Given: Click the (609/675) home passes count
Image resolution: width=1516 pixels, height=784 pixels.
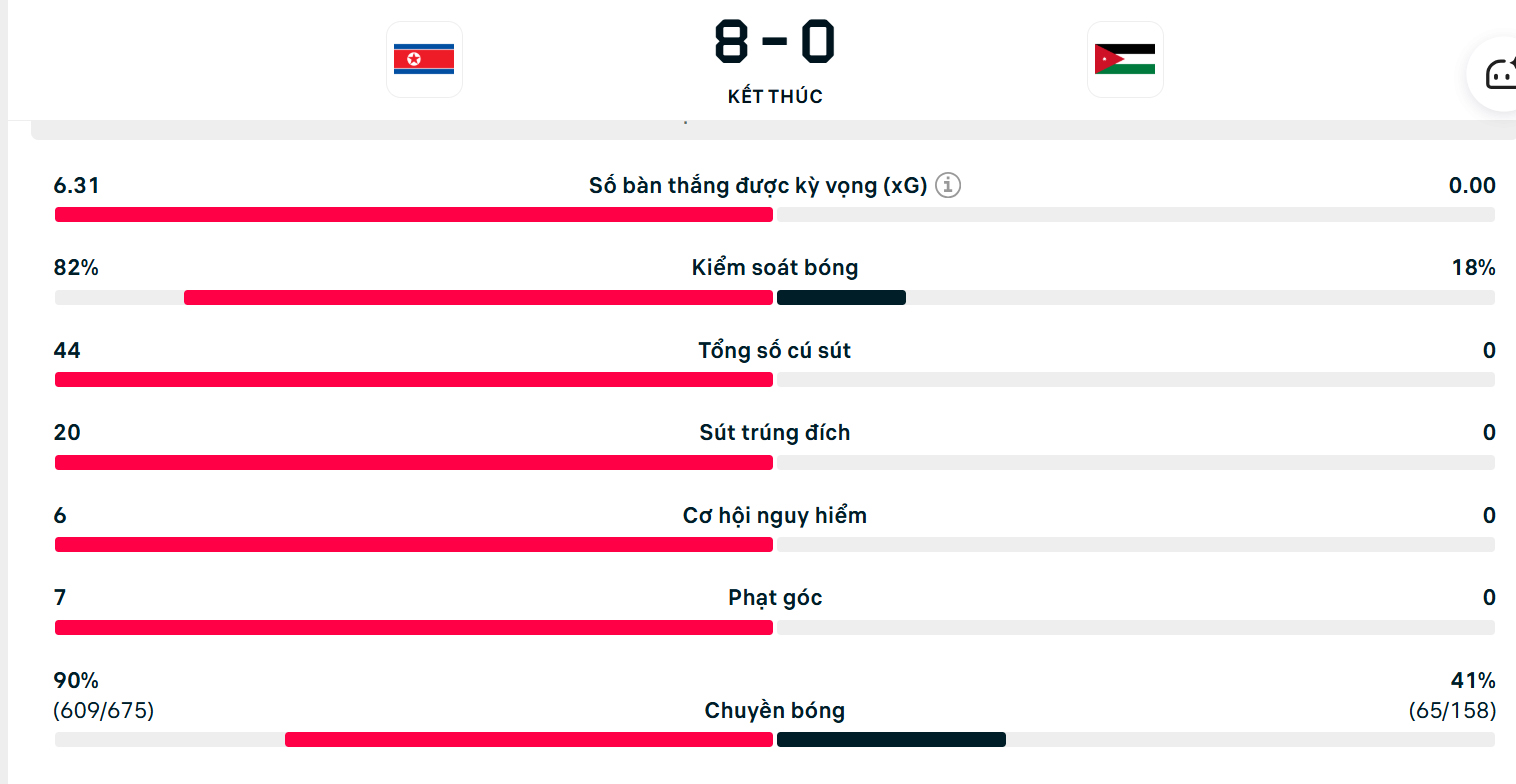Looking at the screenshot, I should click(x=104, y=711).
